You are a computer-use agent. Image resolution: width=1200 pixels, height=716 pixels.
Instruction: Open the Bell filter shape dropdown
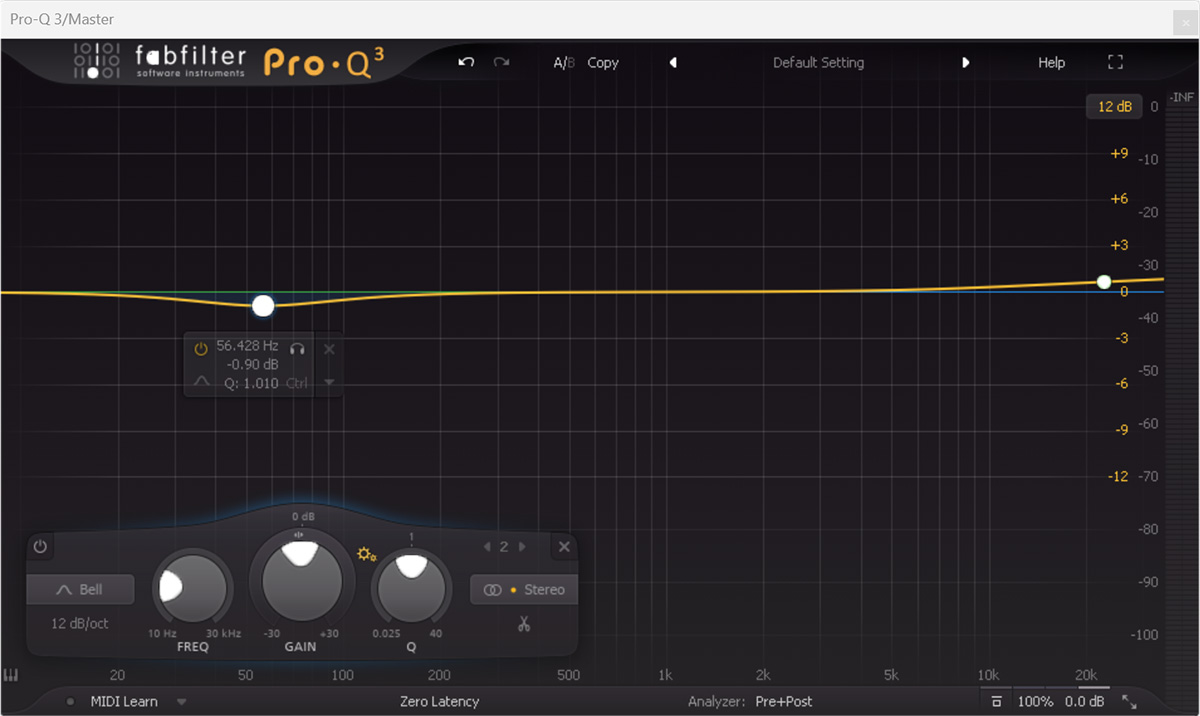pos(80,590)
